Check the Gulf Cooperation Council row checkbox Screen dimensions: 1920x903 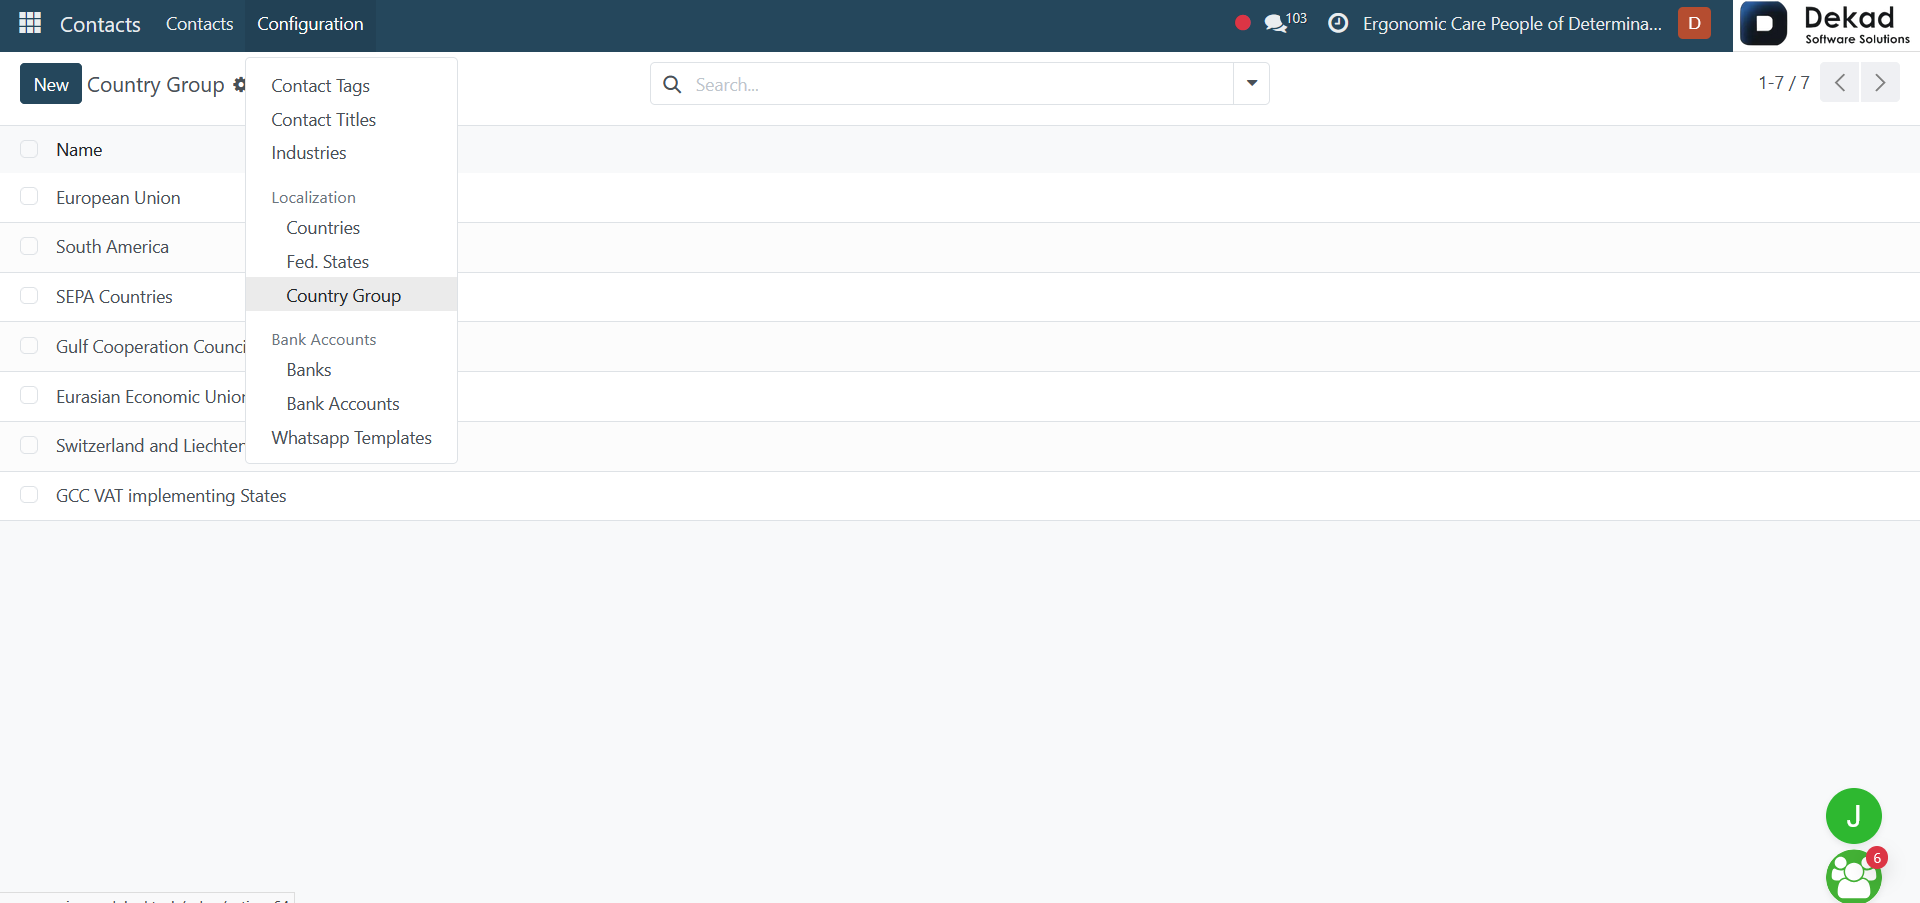click(29, 346)
